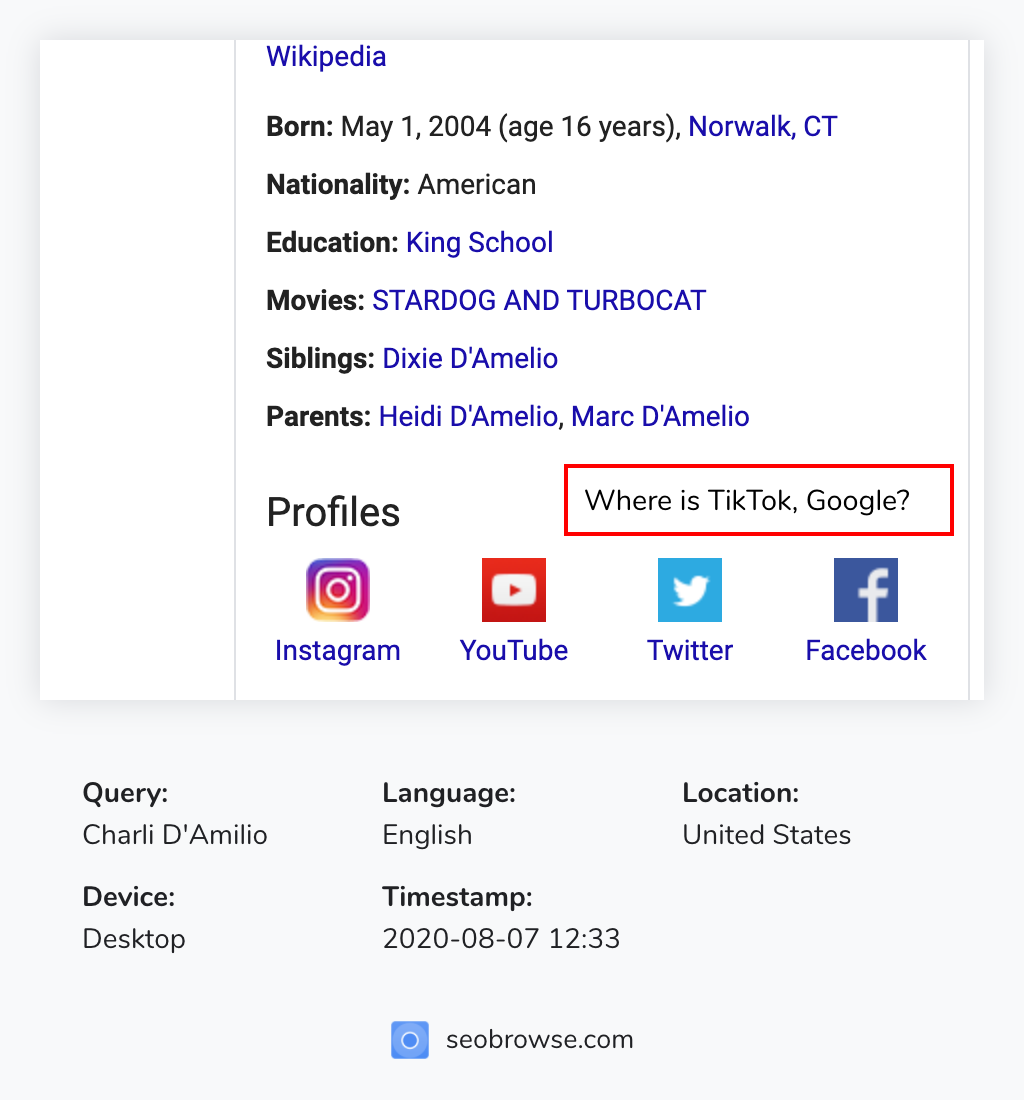Viewport: 1024px width, 1100px height.
Task: Select the Facebook 'f' letterform
Action: (x=870, y=592)
